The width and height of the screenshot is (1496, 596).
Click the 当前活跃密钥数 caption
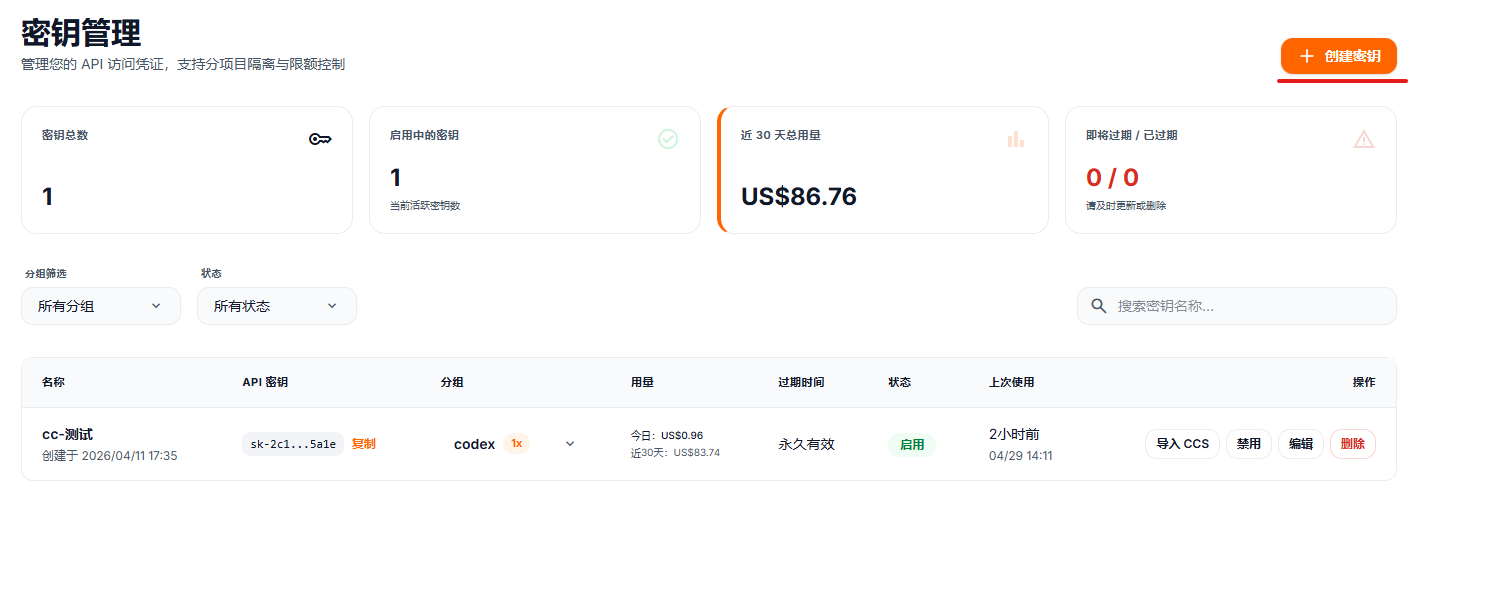pos(425,205)
